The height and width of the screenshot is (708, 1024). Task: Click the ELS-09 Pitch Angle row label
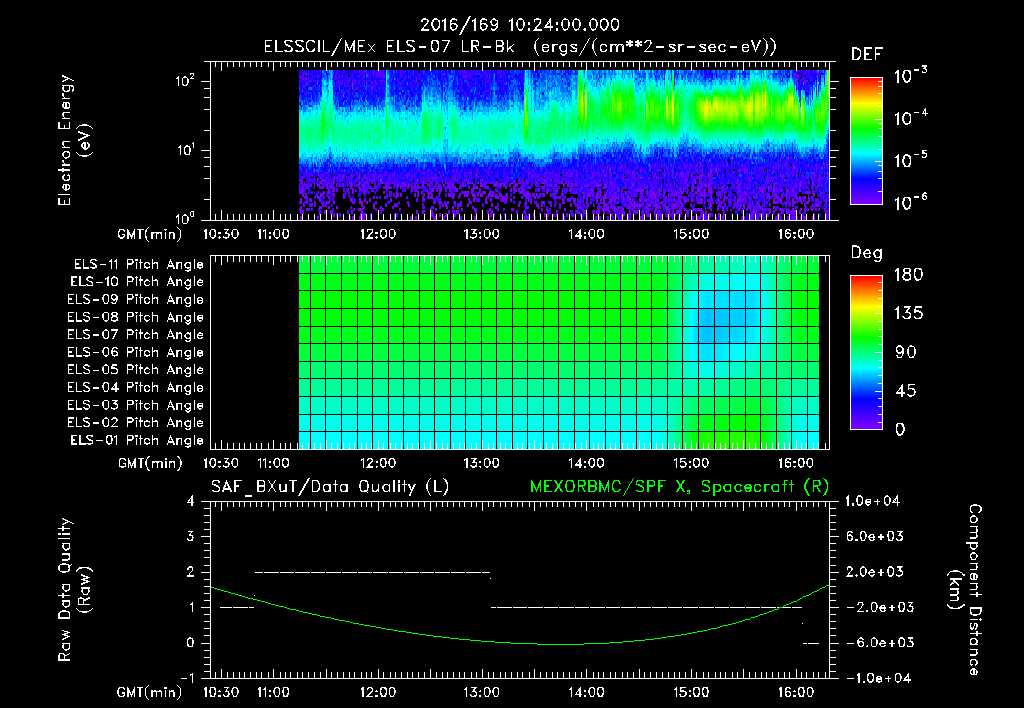tap(136, 300)
